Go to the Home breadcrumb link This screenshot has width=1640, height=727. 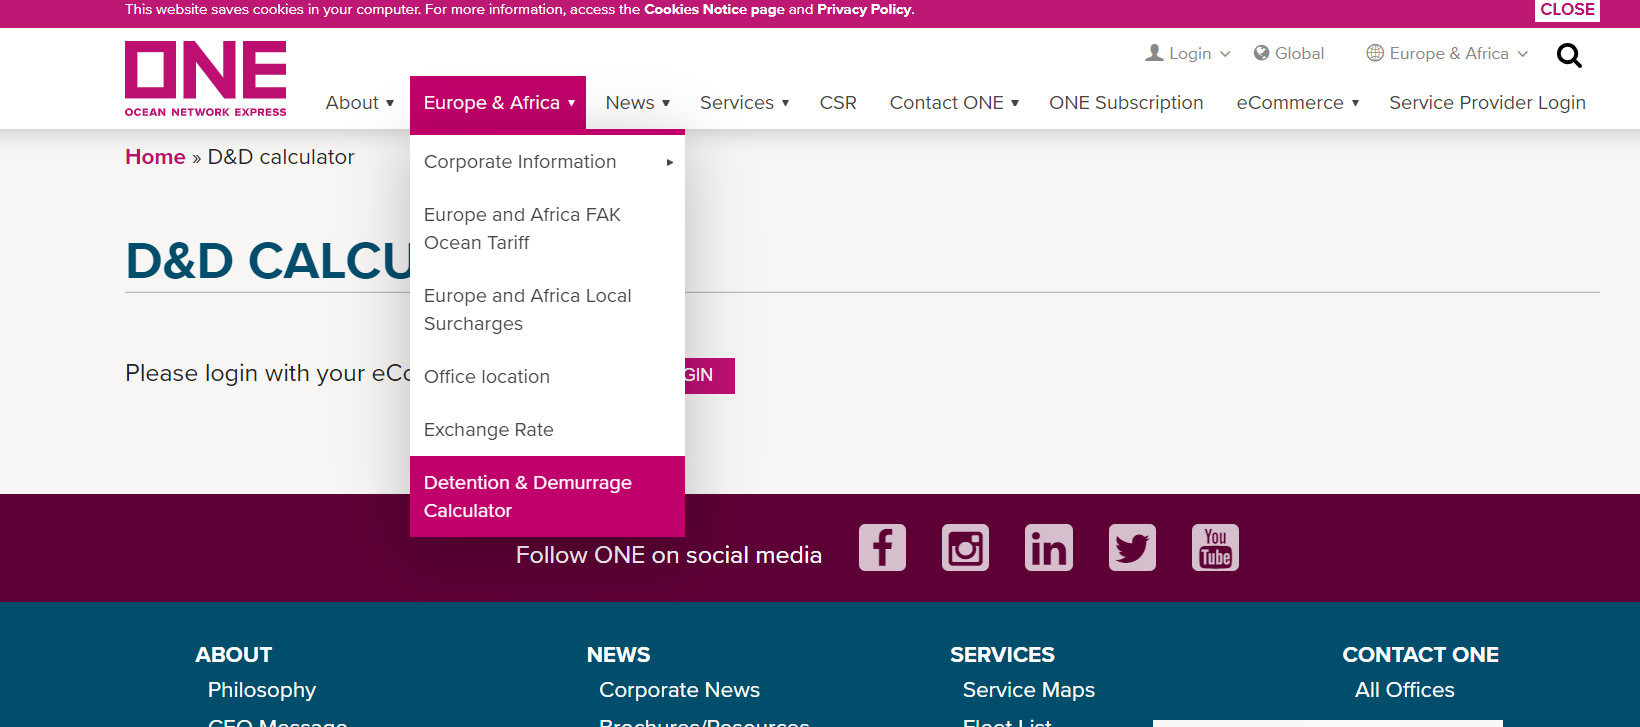tap(155, 157)
